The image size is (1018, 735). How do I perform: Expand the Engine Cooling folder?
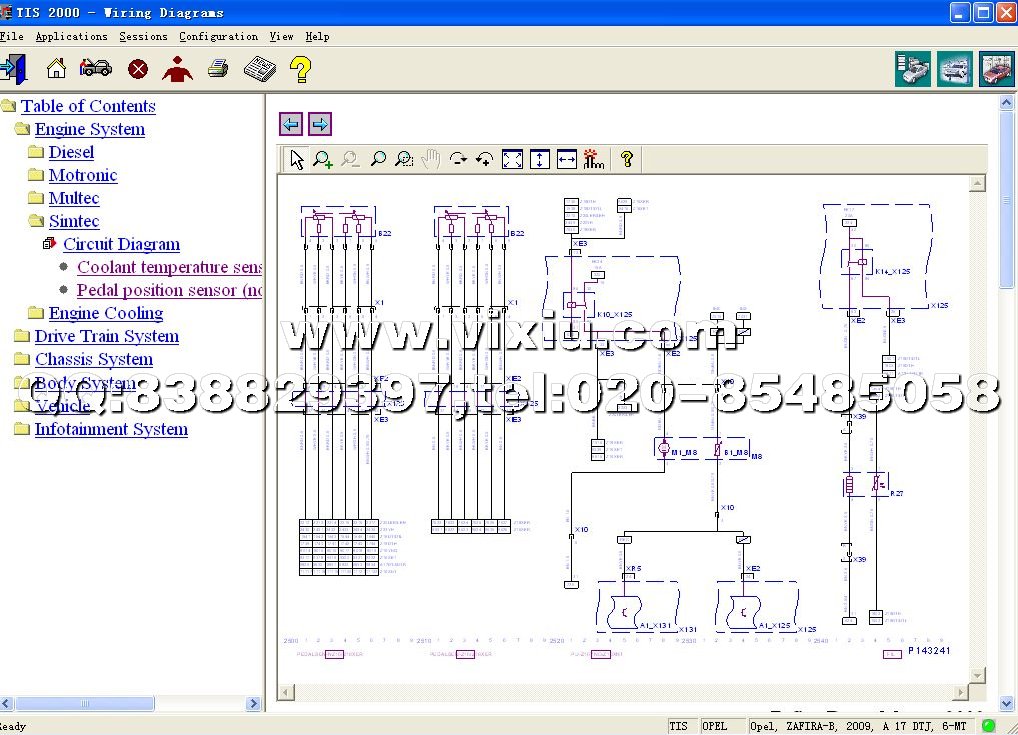(36, 314)
